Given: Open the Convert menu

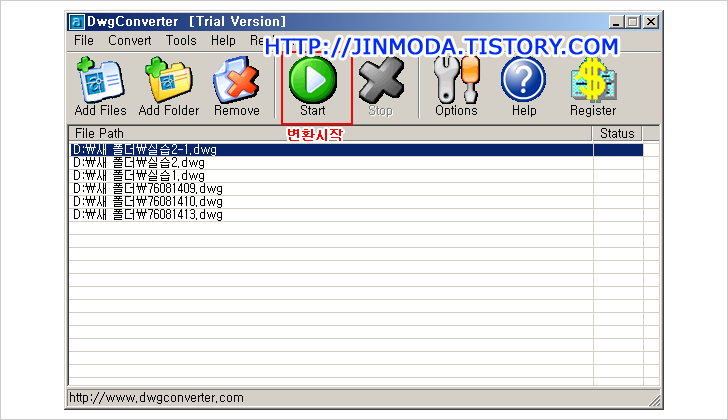Looking at the screenshot, I should point(130,41).
